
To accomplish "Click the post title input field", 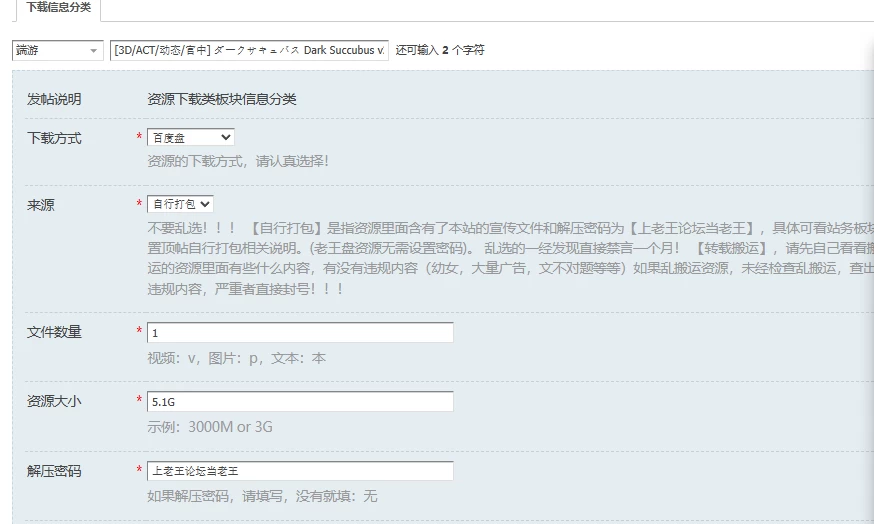I will point(249,50).
